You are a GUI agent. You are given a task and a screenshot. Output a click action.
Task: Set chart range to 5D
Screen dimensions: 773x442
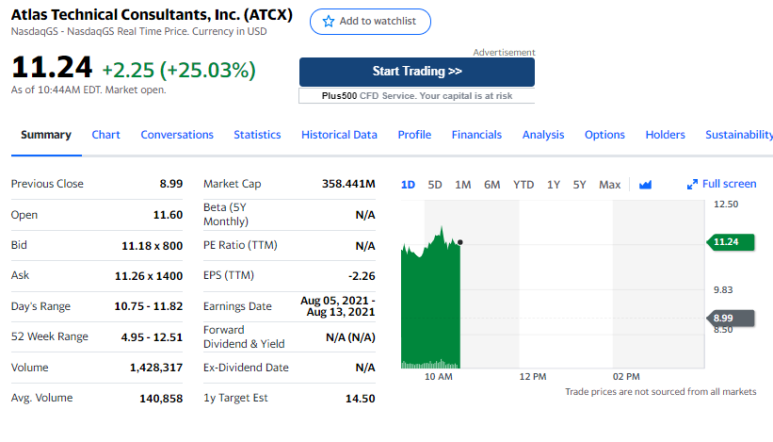[x=435, y=185]
